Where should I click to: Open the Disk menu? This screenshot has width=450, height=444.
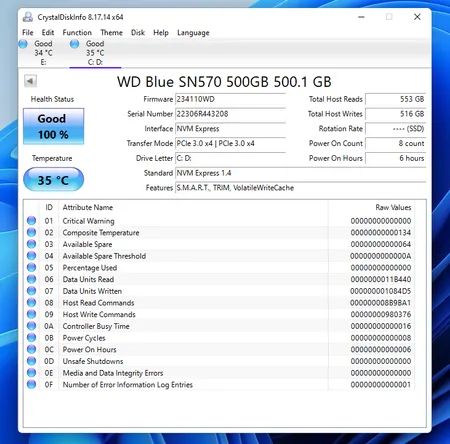(138, 33)
